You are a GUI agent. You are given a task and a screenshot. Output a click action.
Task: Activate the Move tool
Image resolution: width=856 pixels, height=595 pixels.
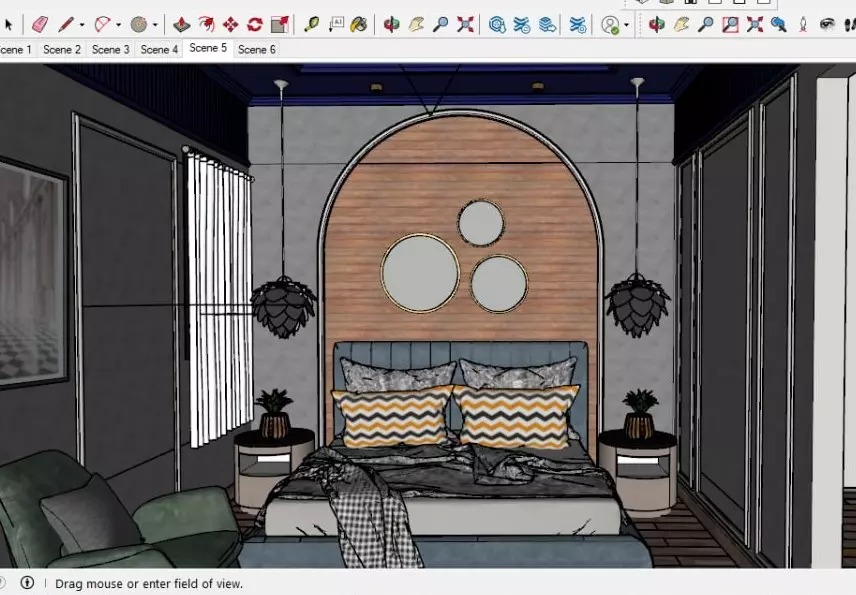[230, 24]
